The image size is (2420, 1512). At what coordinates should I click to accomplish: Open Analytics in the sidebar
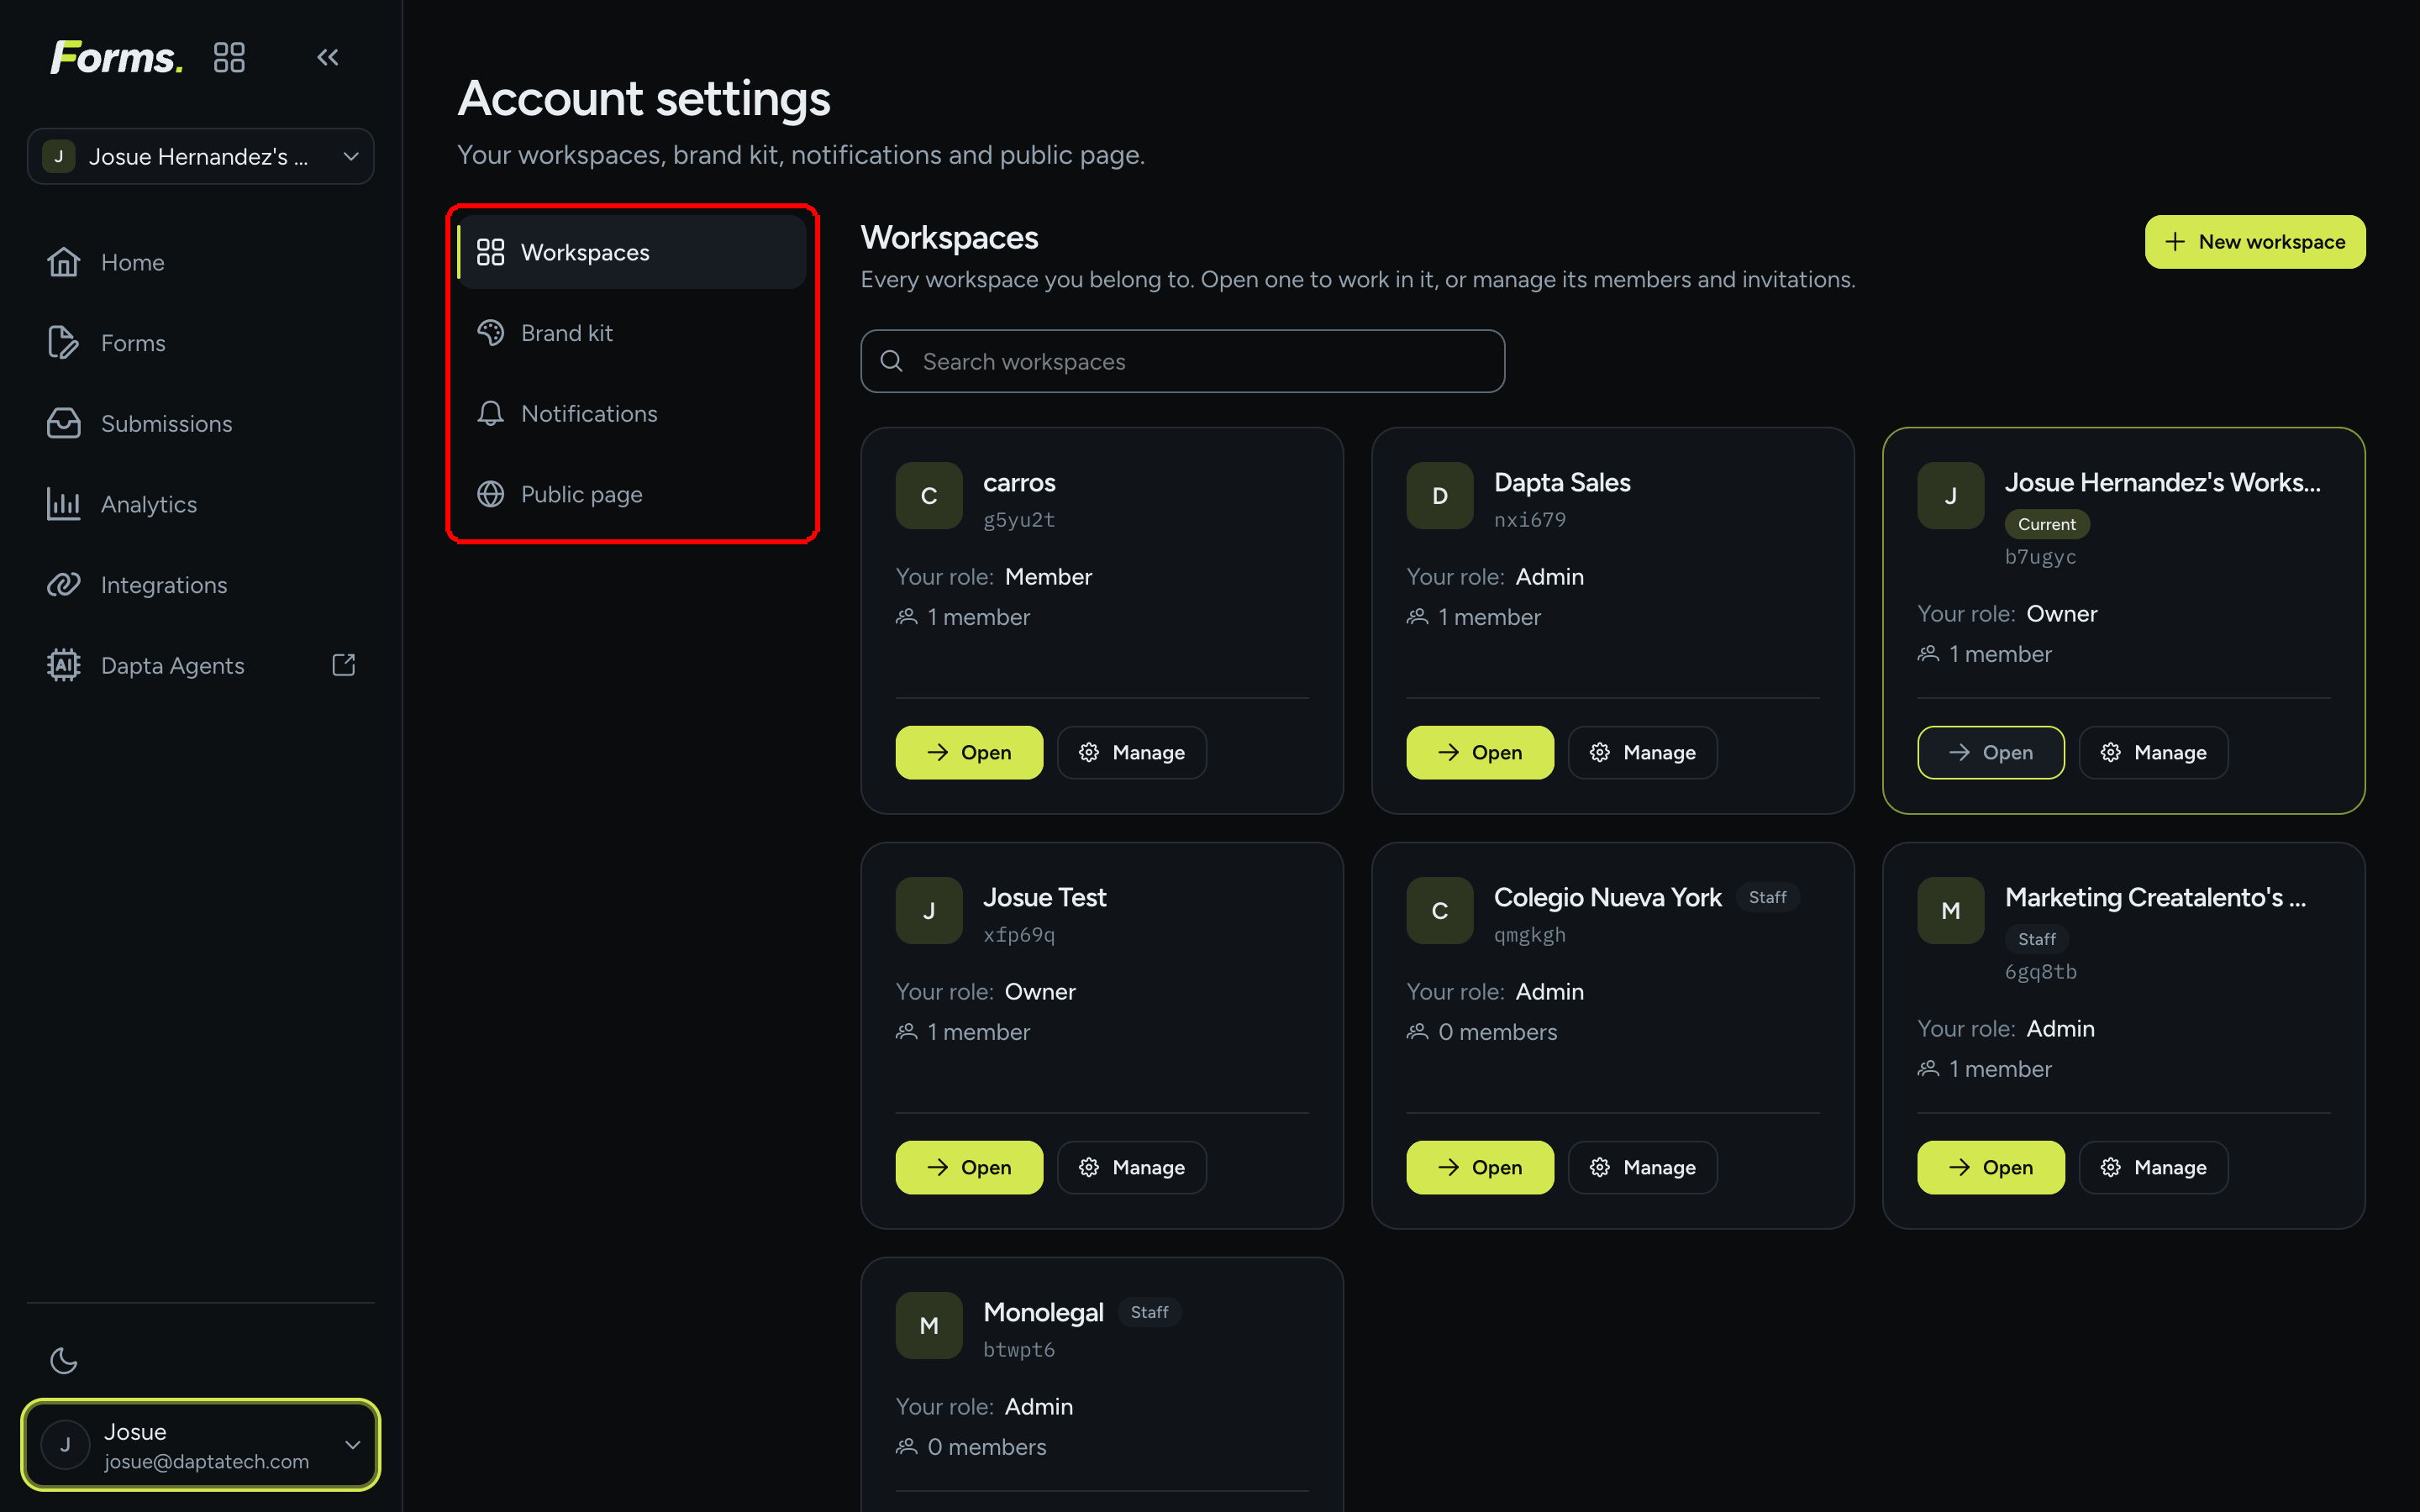click(201, 504)
